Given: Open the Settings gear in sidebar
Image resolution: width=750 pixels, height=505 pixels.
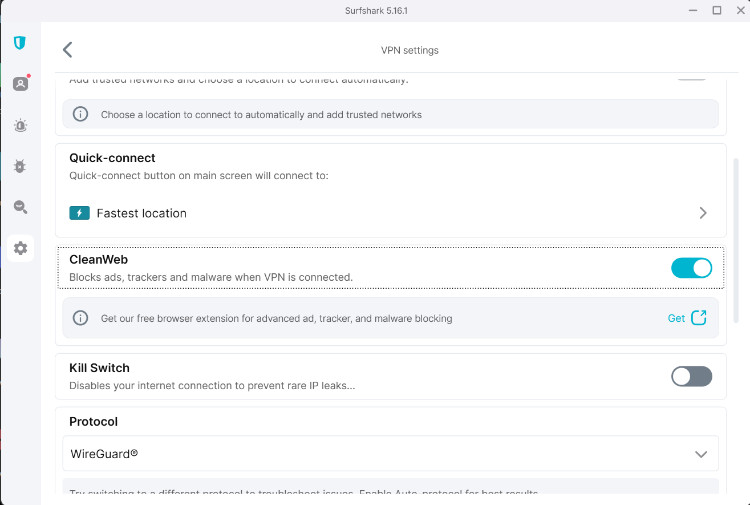Looking at the screenshot, I should [x=20, y=248].
